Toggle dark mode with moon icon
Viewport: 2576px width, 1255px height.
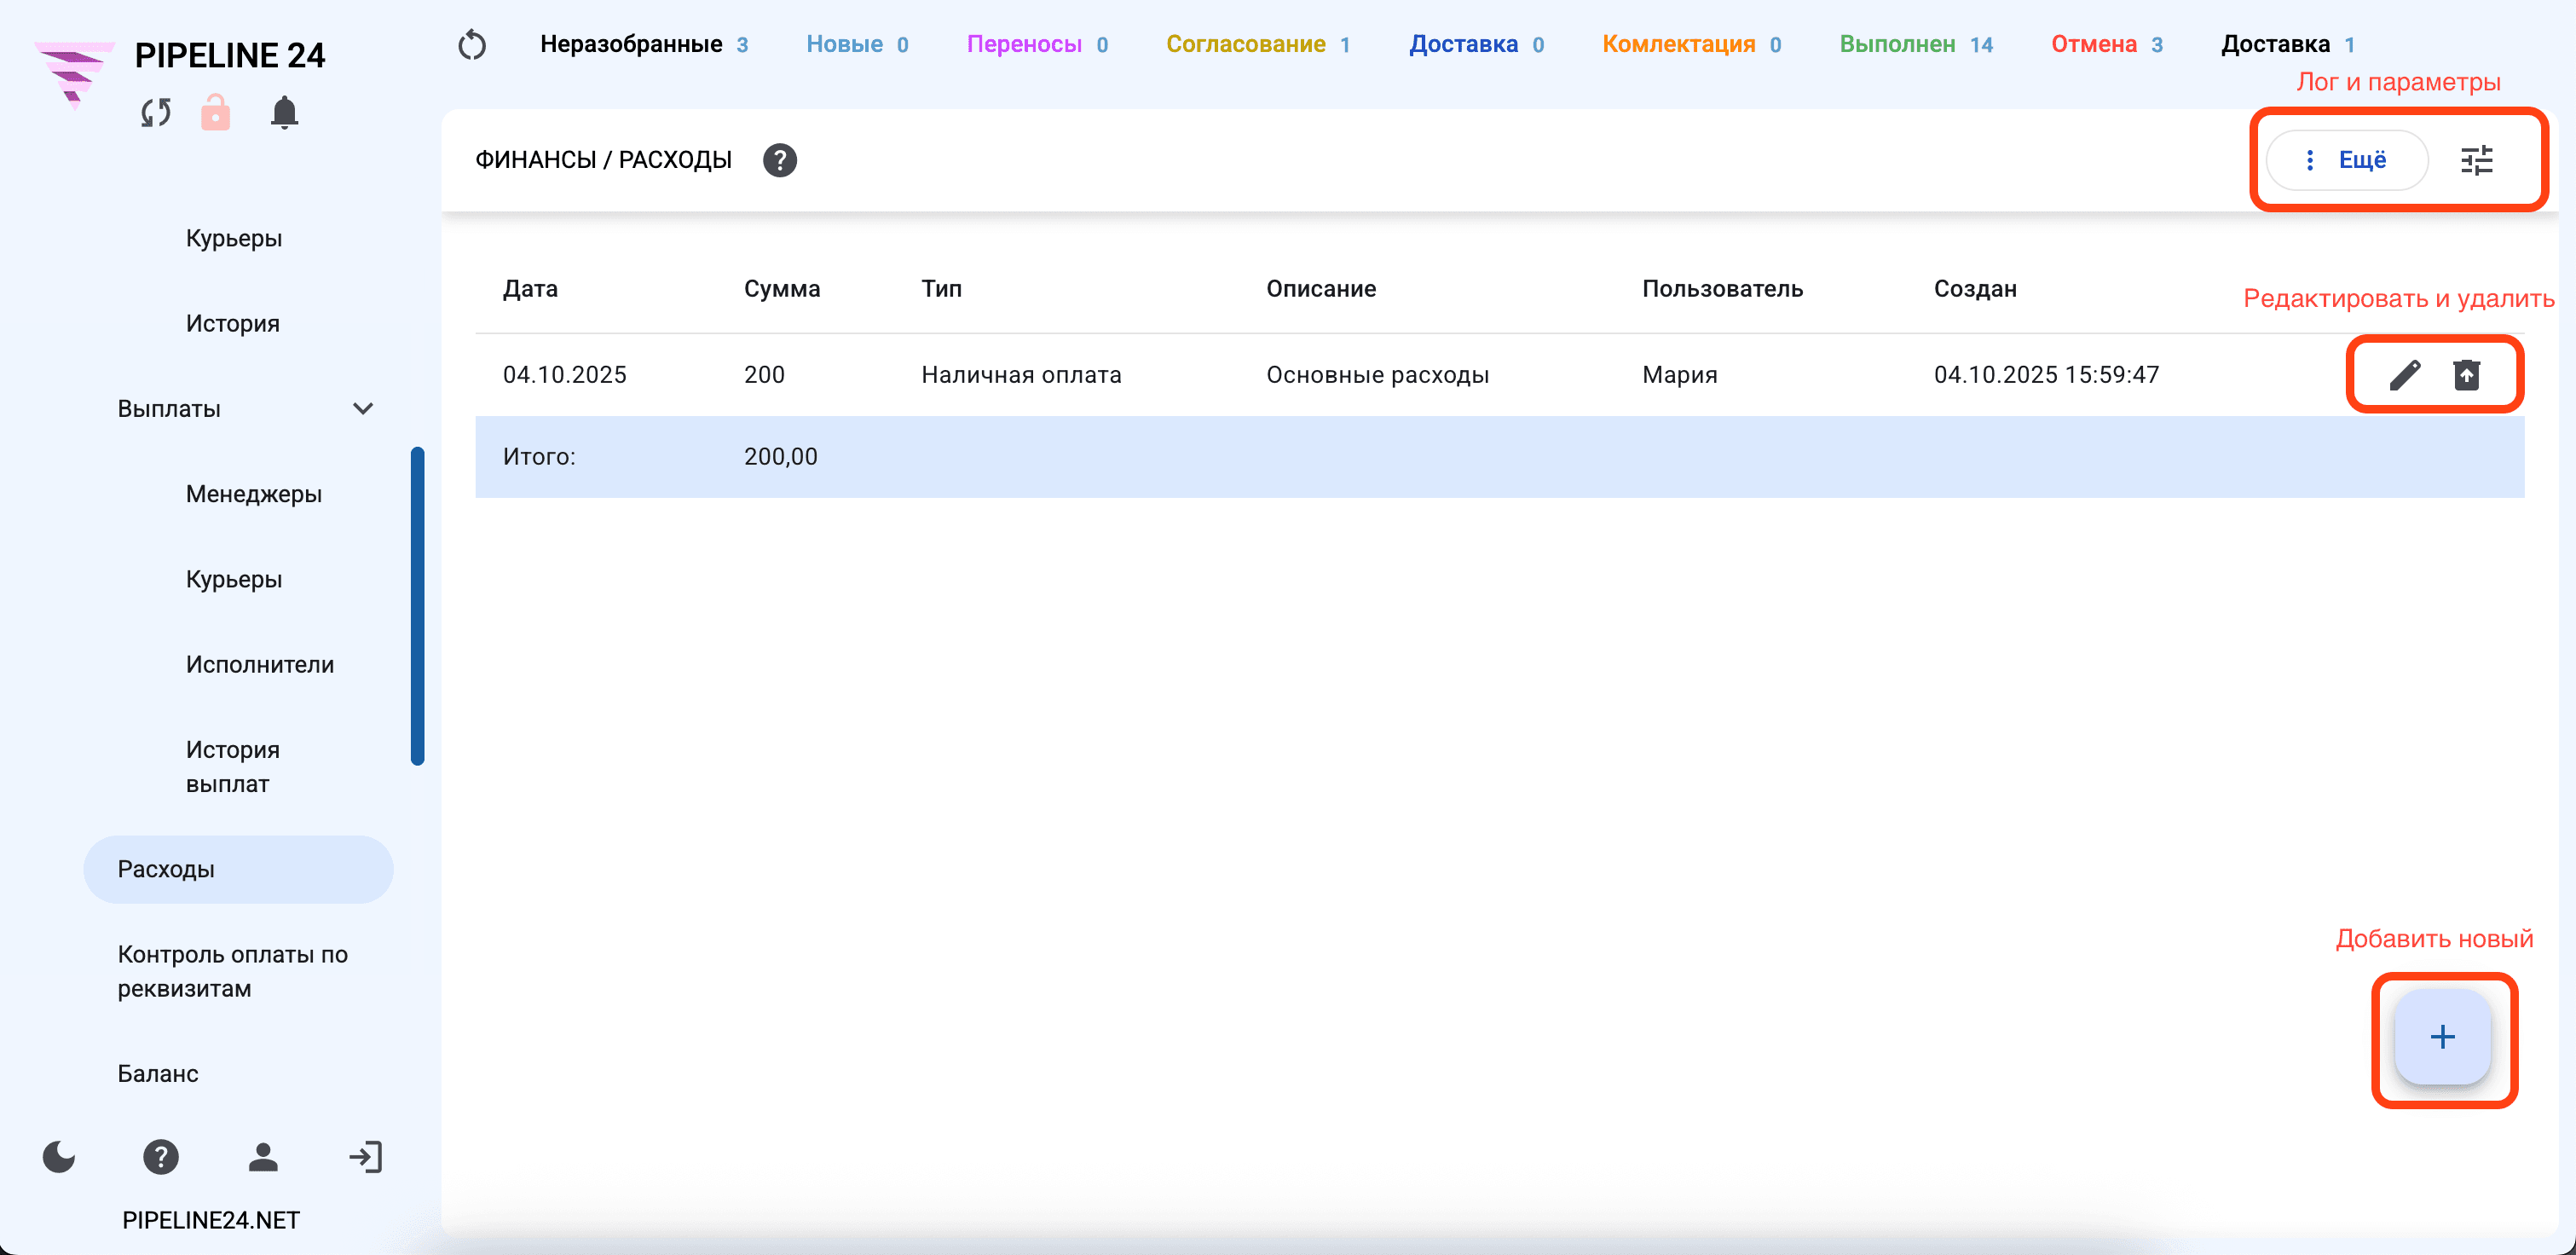59,1157
